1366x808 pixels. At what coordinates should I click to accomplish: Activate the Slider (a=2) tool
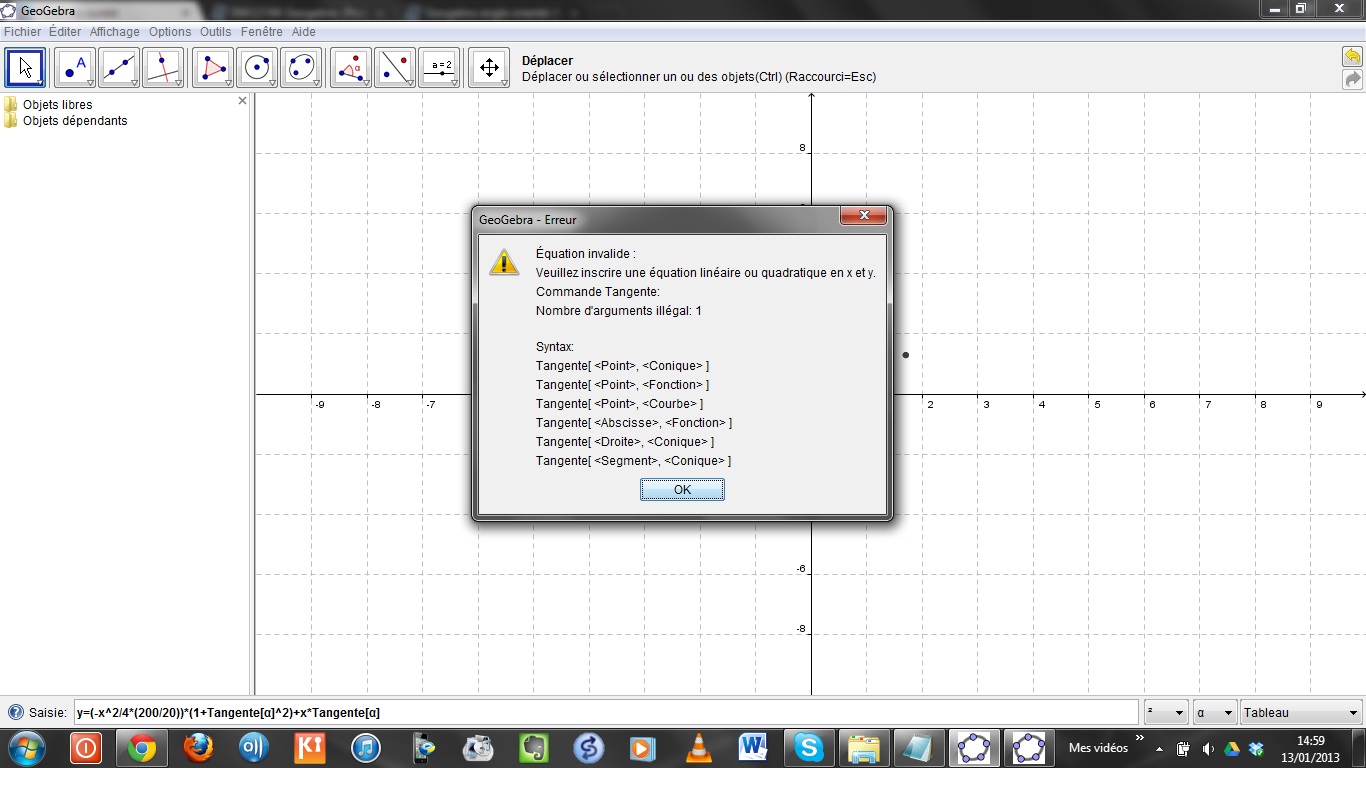(x=439, y=68)
